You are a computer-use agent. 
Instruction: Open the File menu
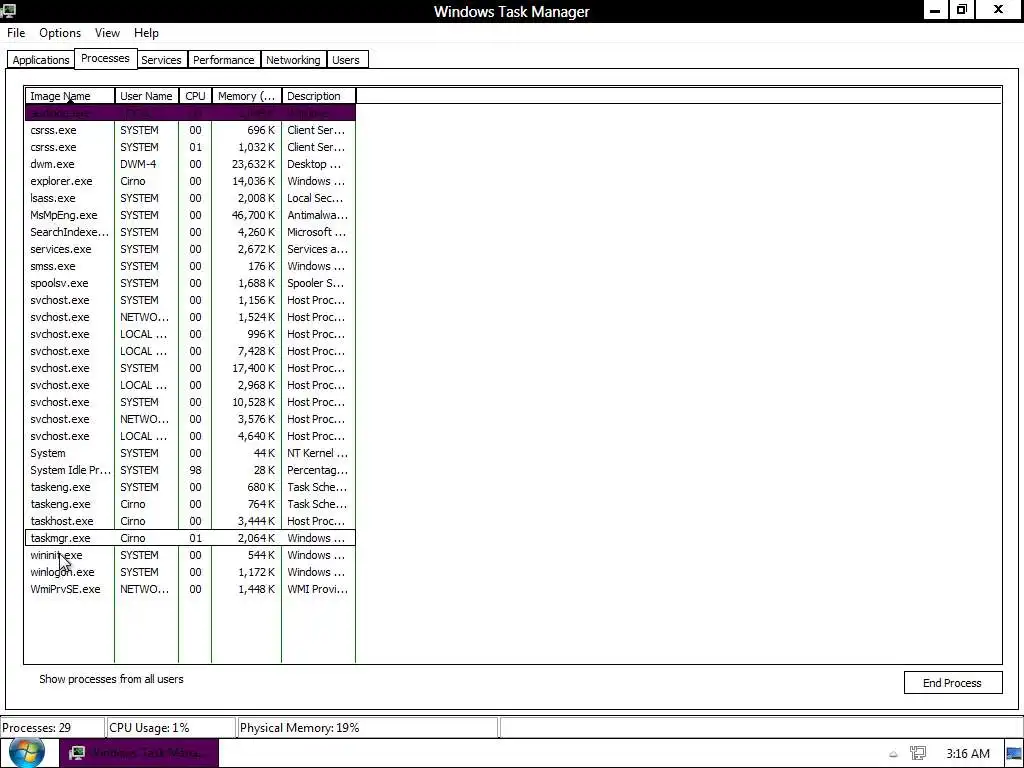coord(16,33)
